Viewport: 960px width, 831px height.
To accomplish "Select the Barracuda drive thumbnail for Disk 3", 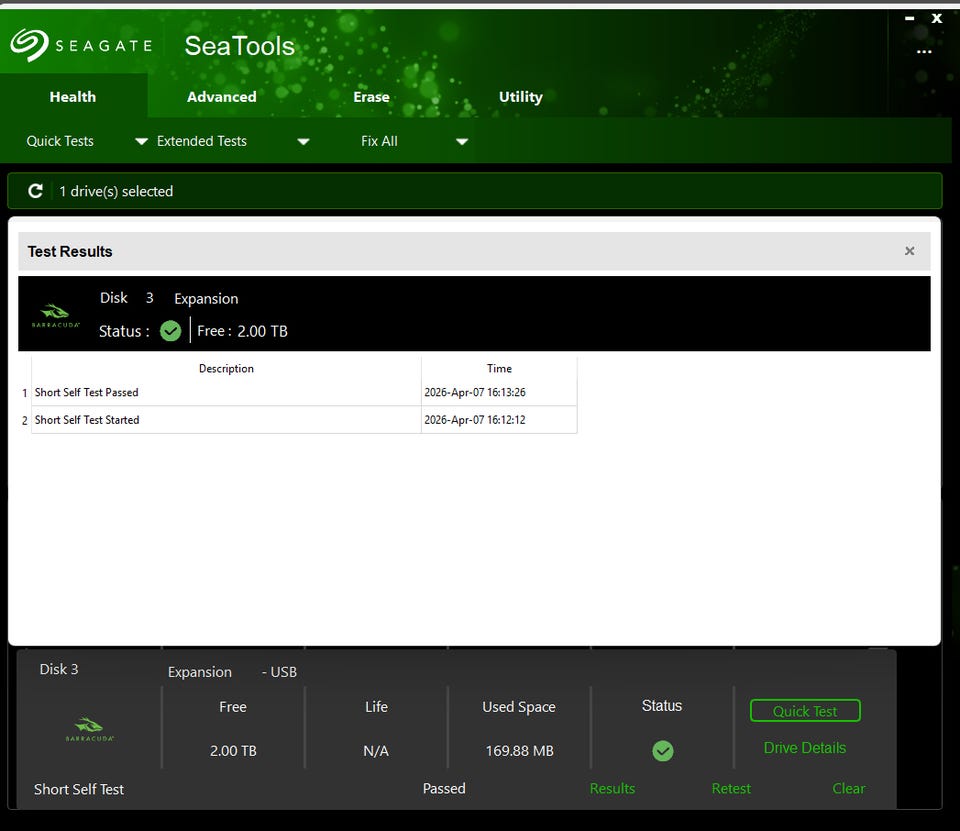I will click(88, 728).
